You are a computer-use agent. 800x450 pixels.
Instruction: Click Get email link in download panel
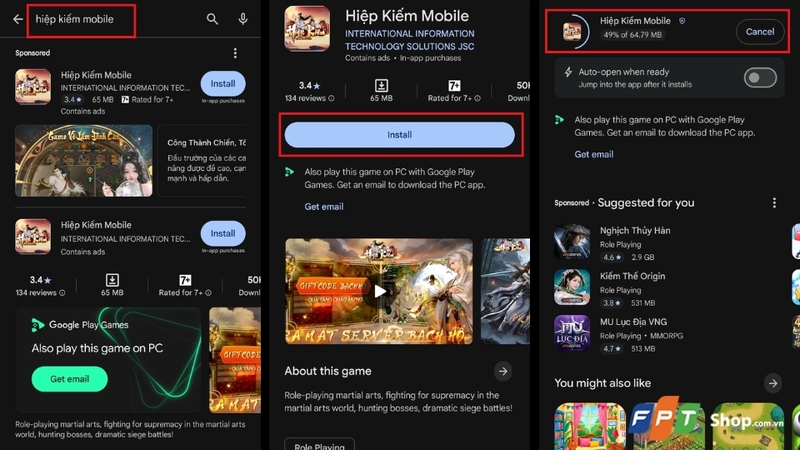coord(594,154)
